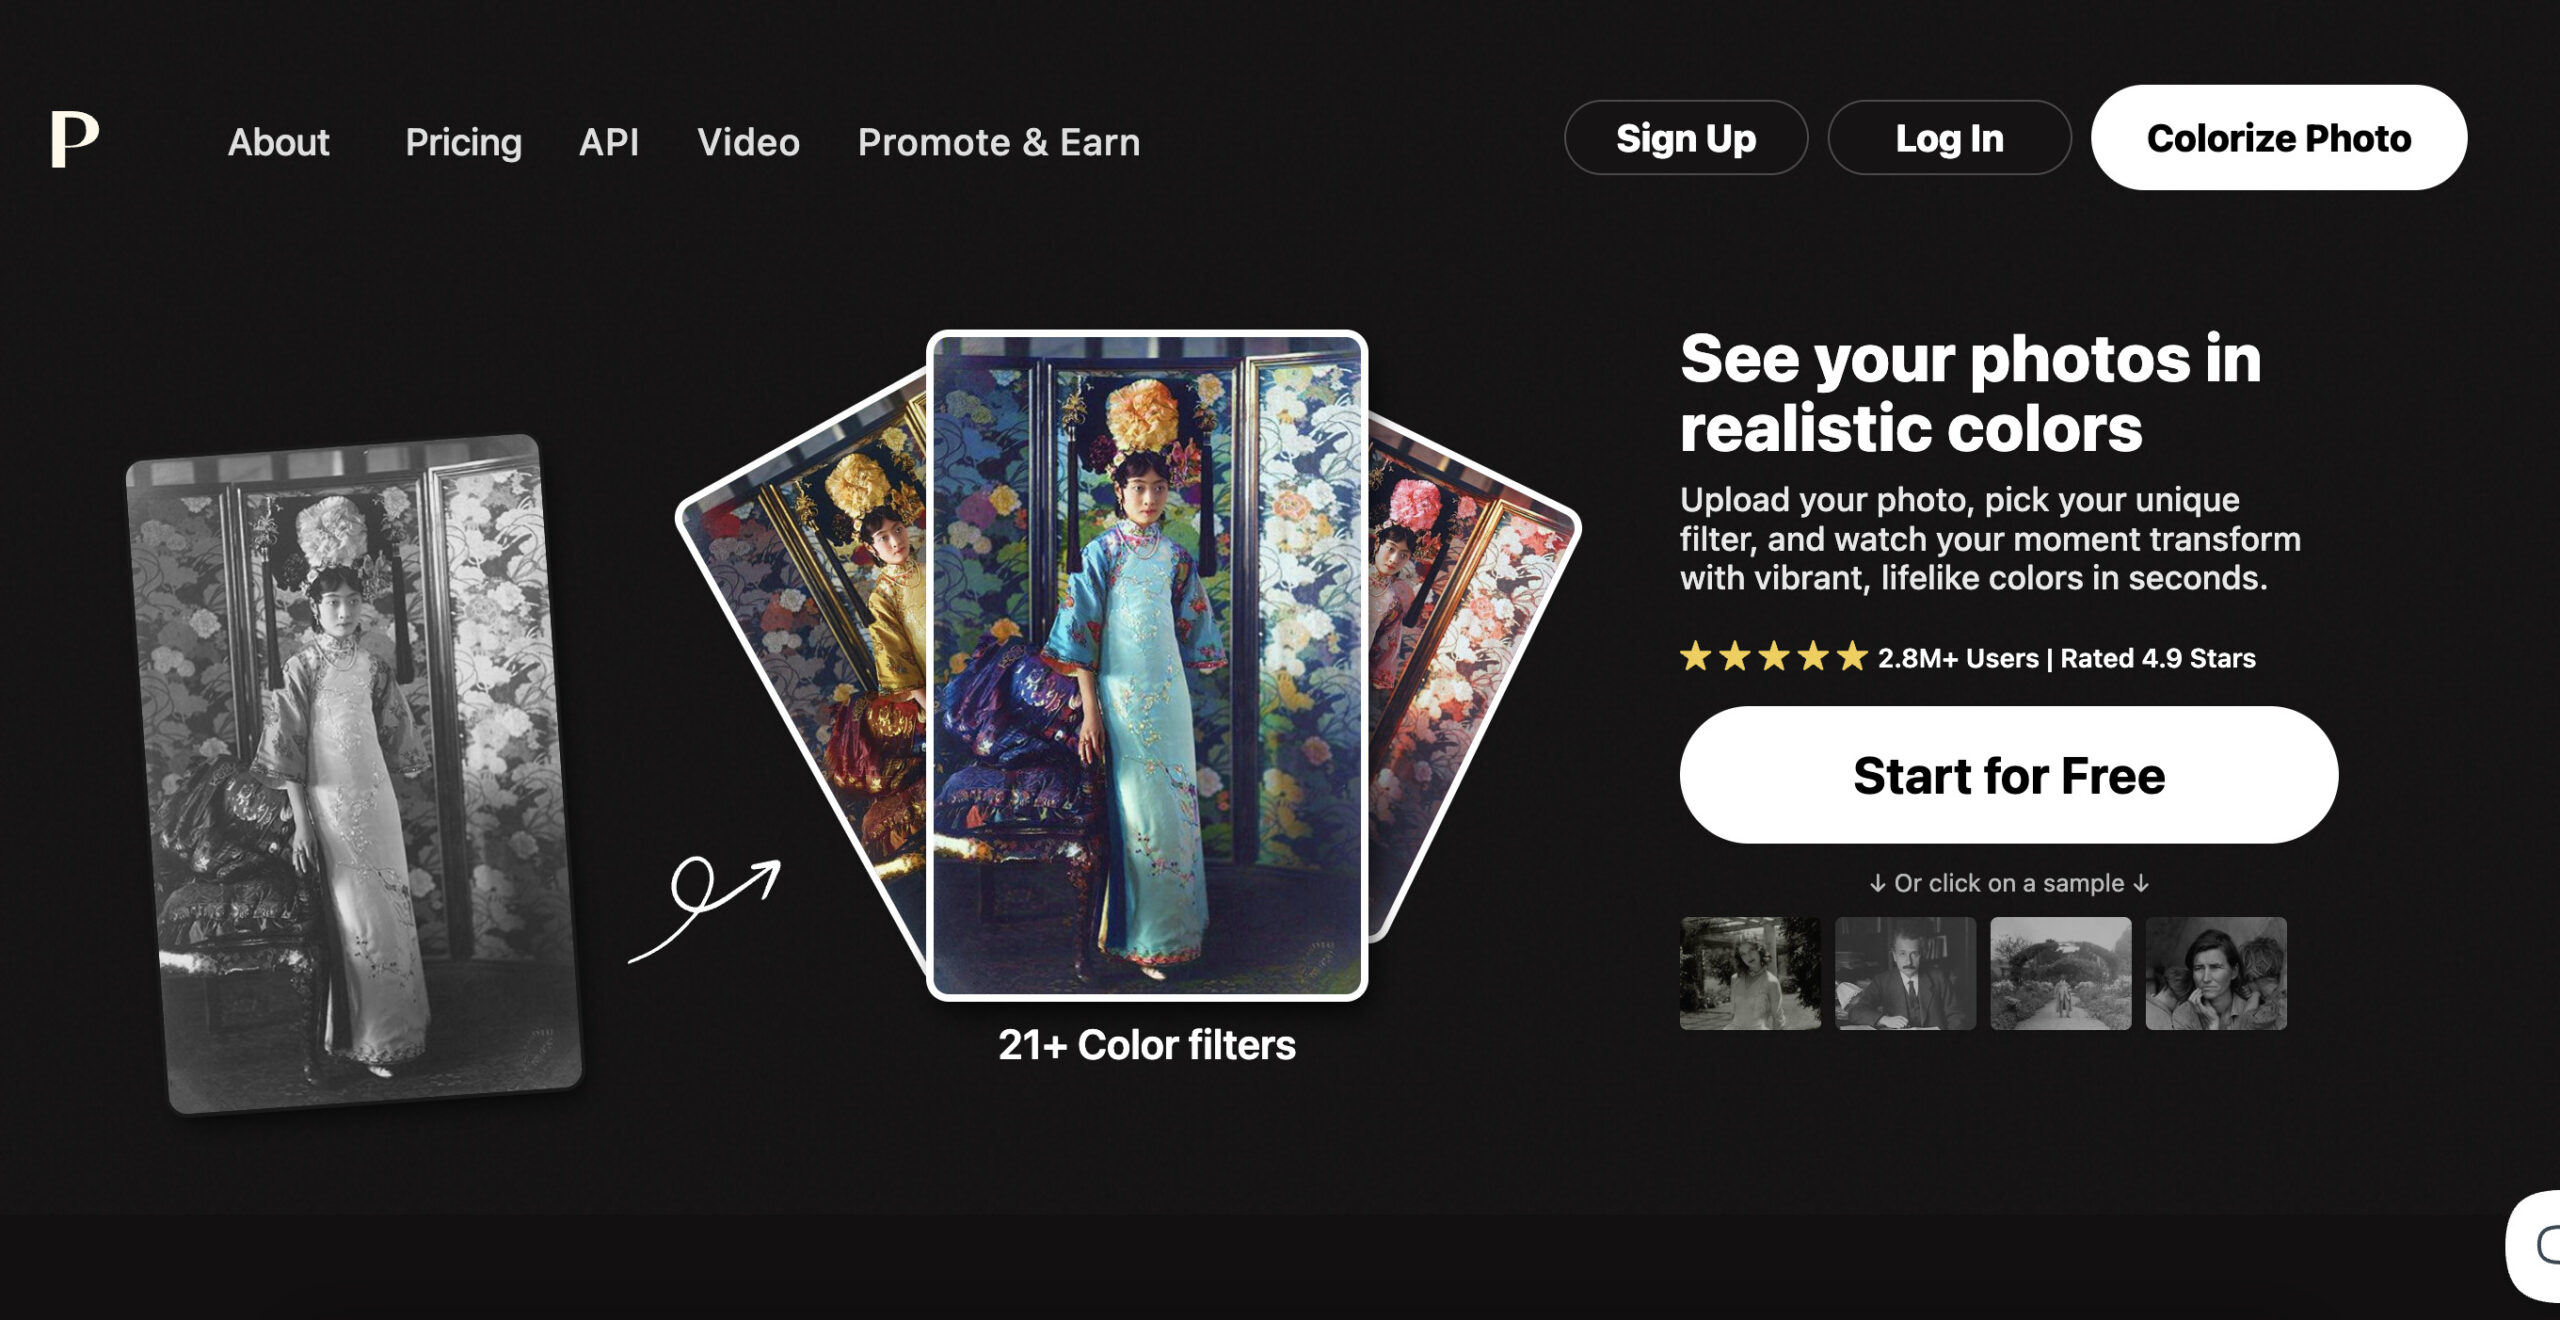2560x1320 pixels.
Task: Open the API link in navigation
Action: [x=608, y=142]
